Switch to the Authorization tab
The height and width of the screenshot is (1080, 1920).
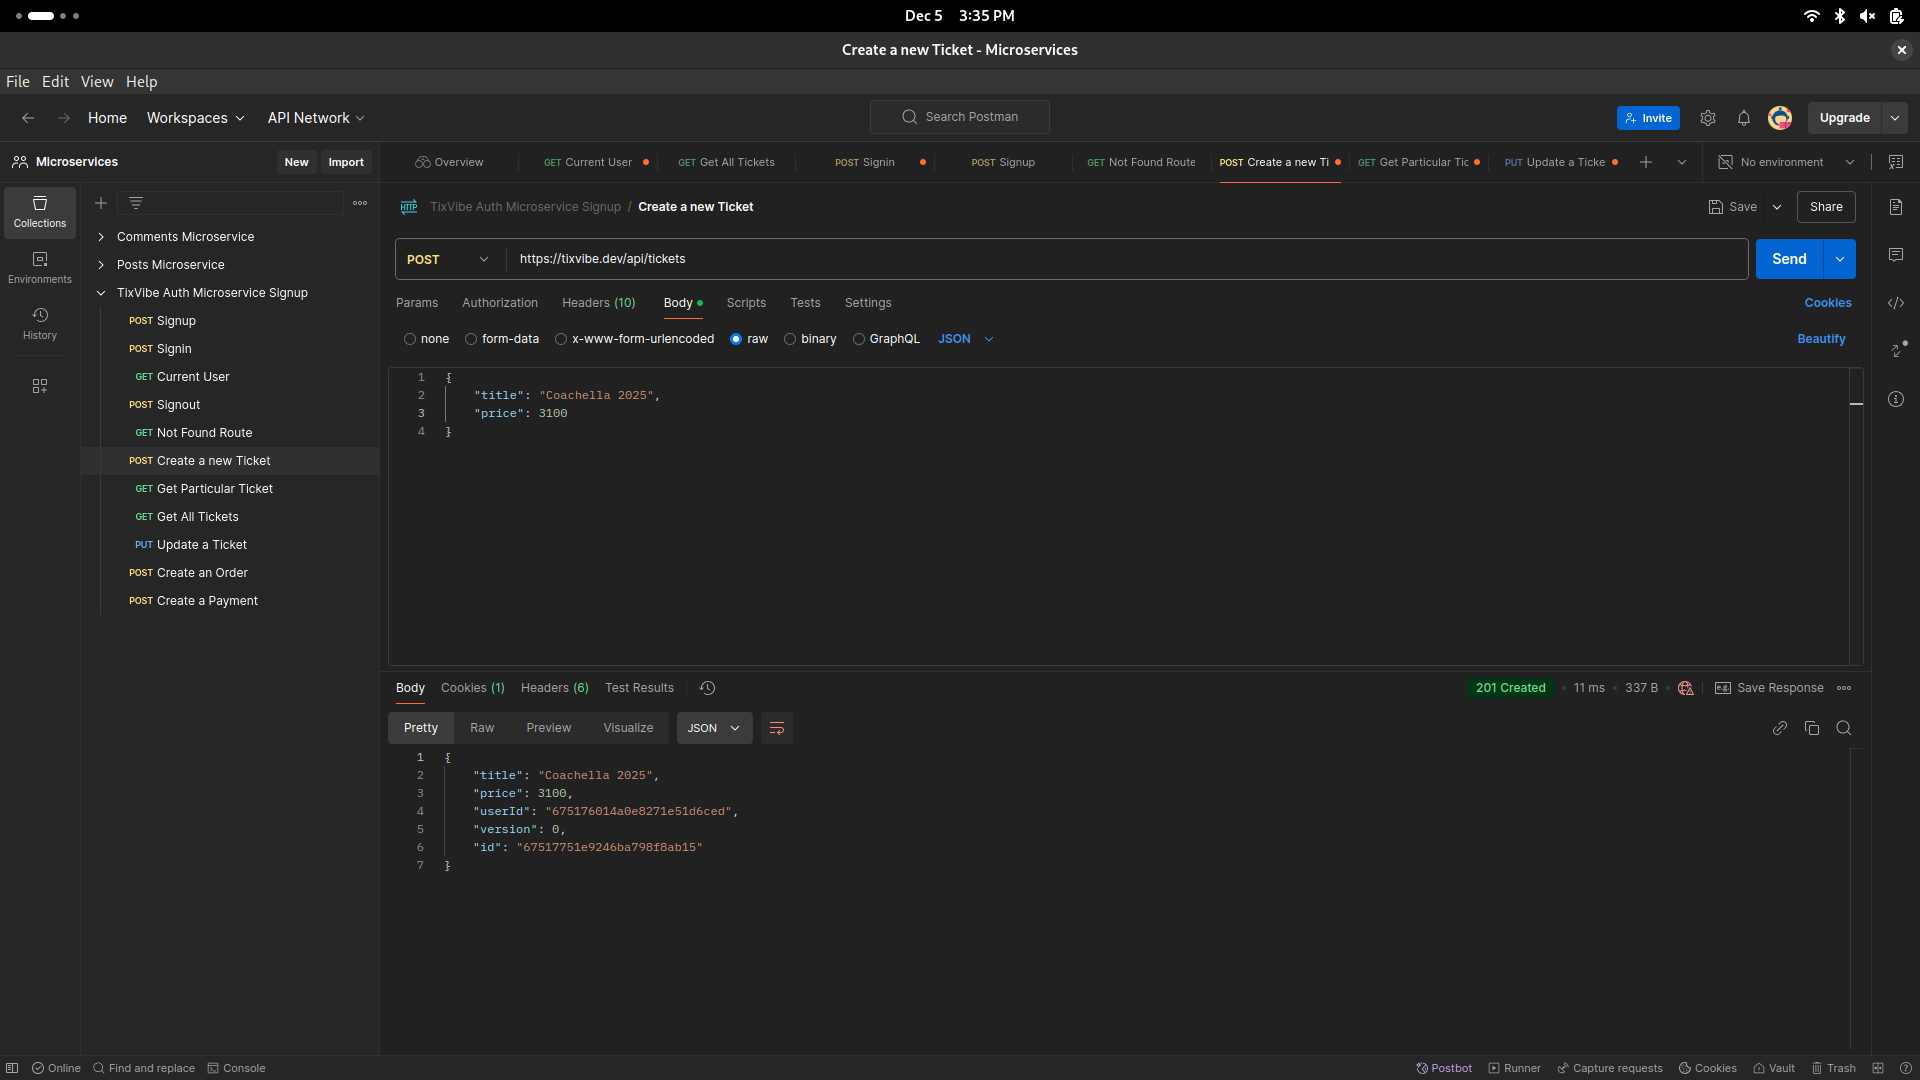pos(500,302)
